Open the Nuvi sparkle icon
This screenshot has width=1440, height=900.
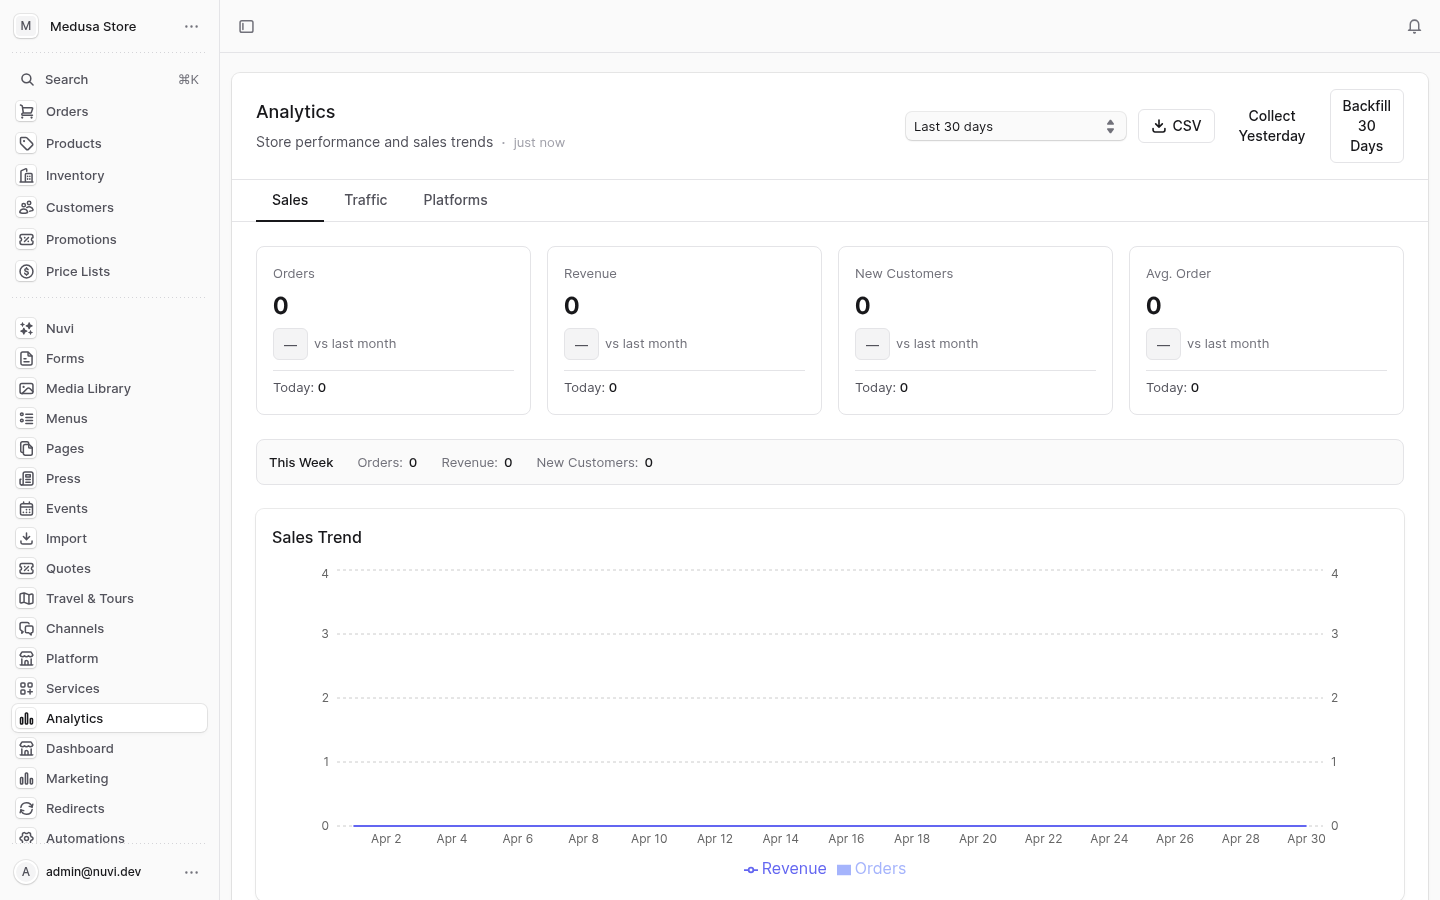point(27,328)
